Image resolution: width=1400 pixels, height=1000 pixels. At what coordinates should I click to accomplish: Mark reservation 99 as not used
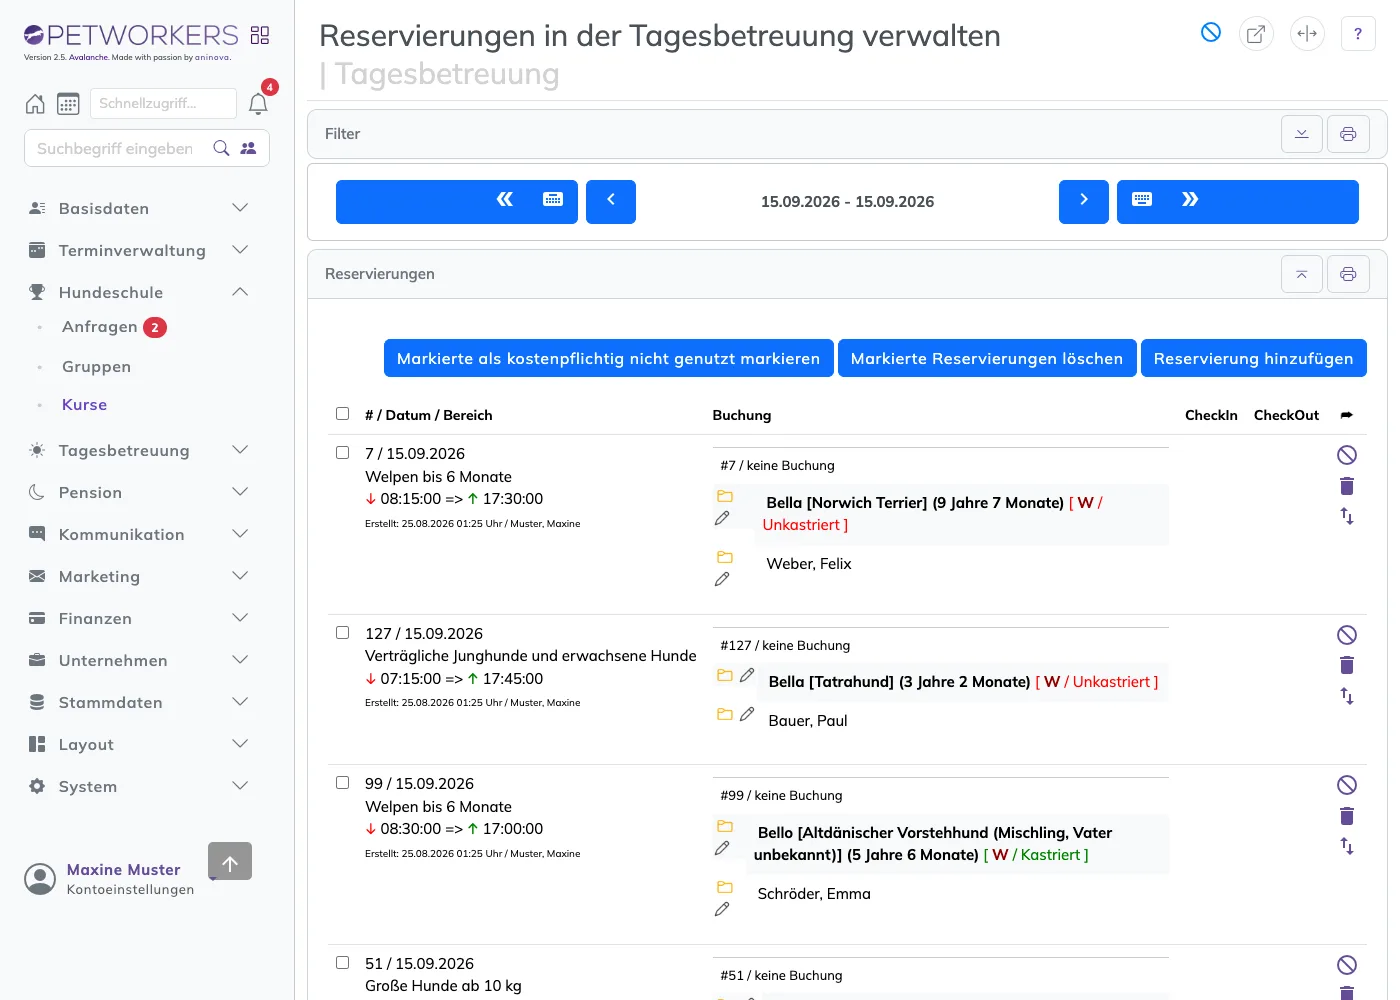[1347, 785]
